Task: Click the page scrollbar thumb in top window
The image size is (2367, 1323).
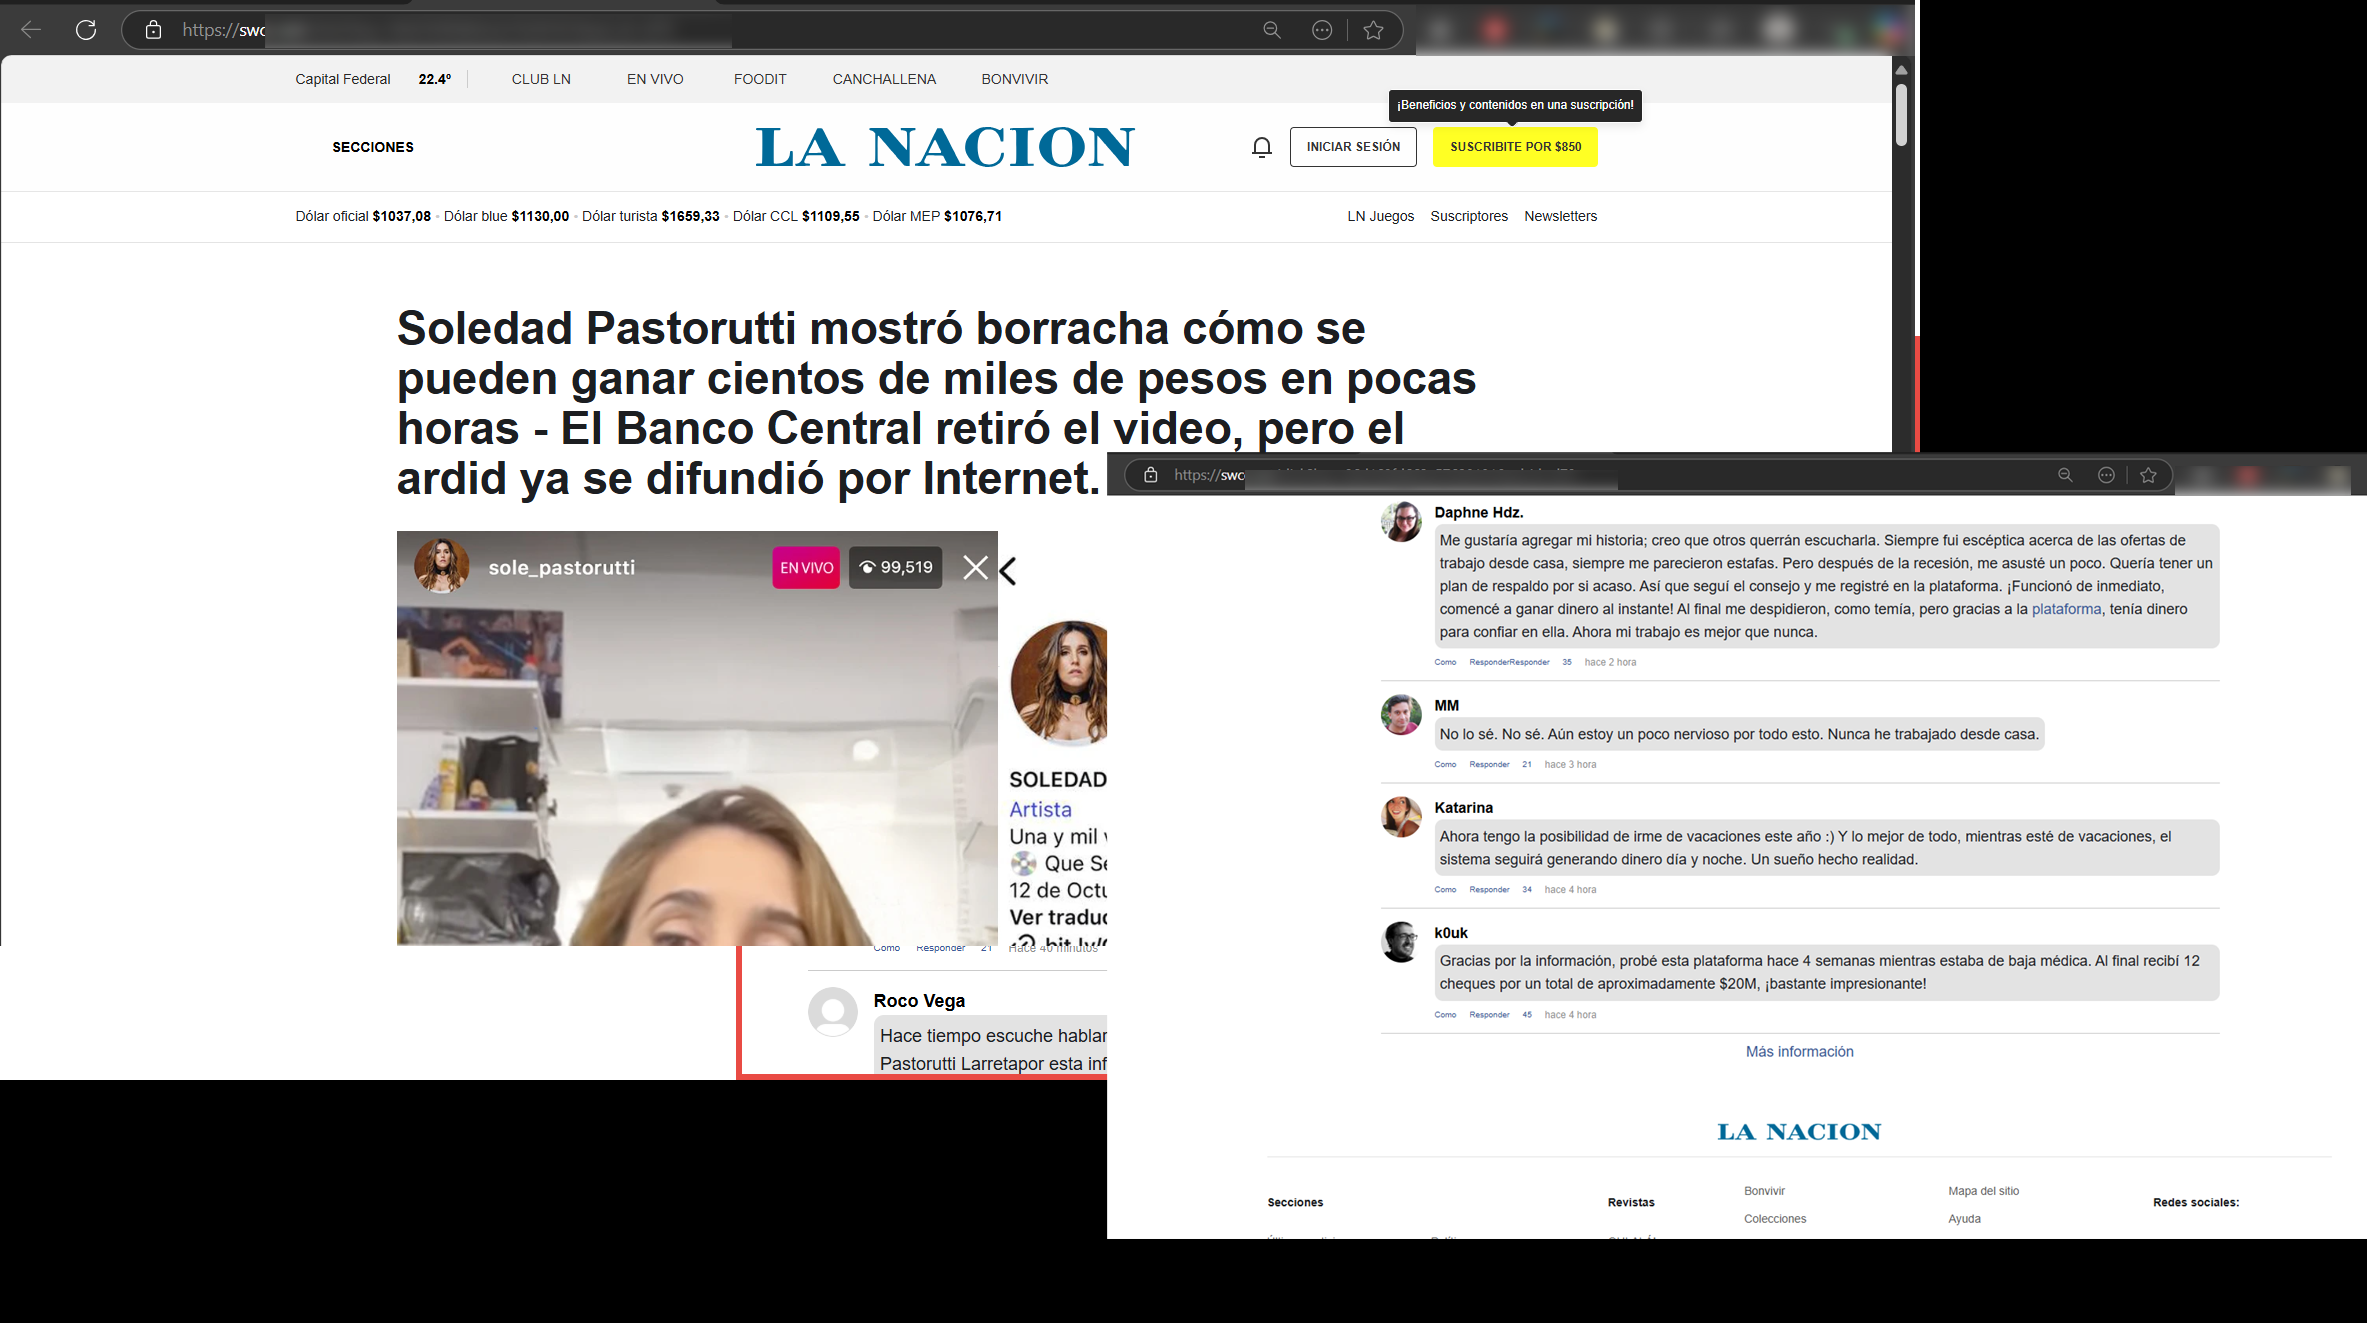Action: pos(1901,115)
